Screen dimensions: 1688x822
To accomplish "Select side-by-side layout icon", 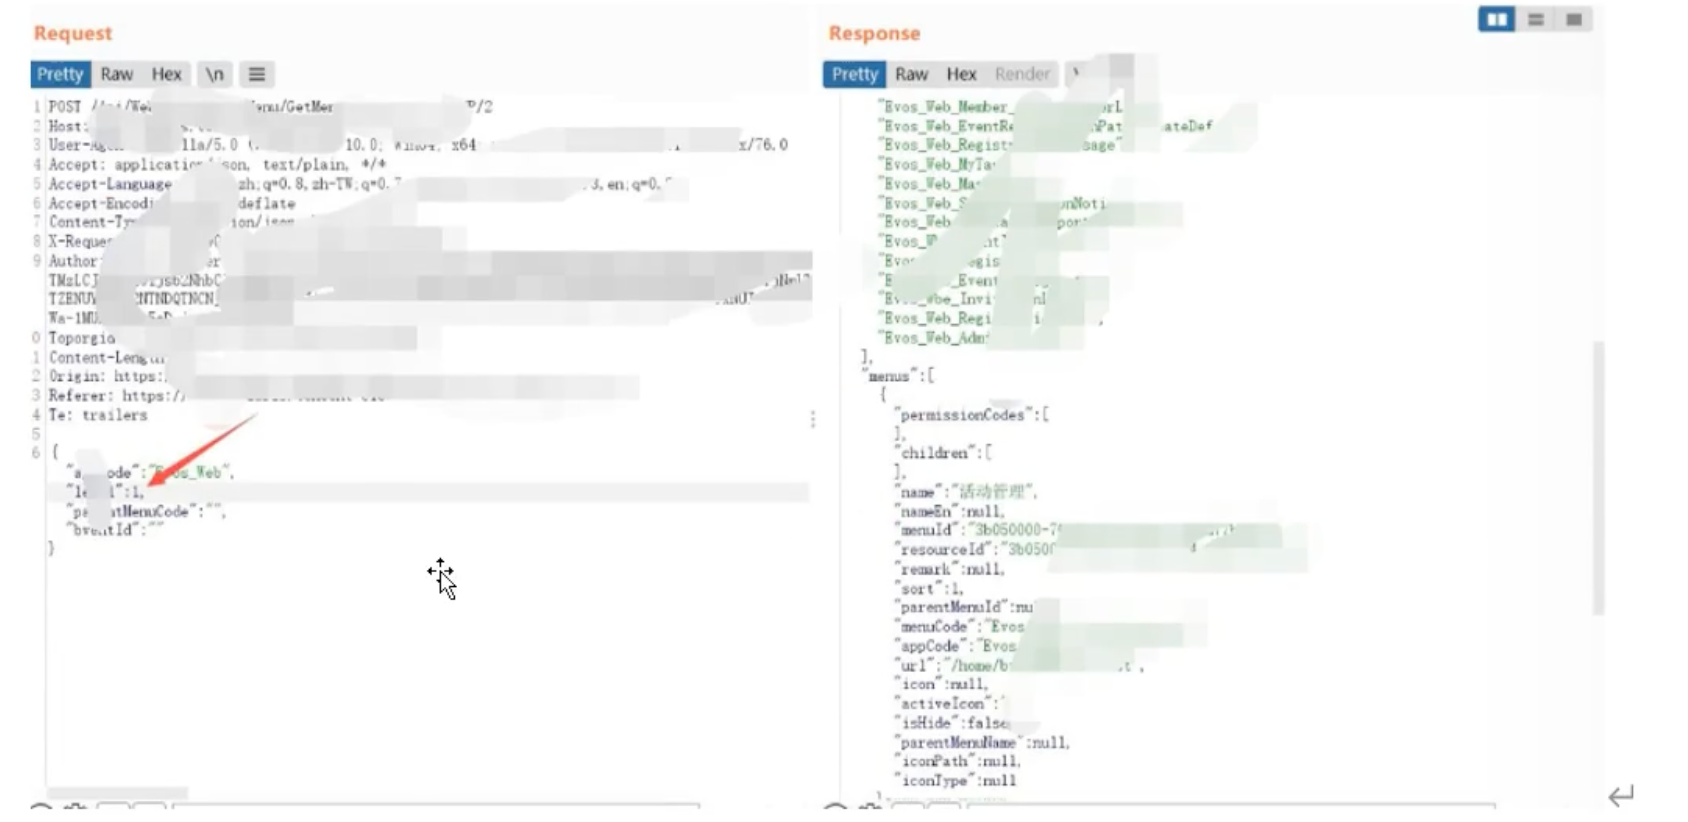I will (x=1496, y=20).
